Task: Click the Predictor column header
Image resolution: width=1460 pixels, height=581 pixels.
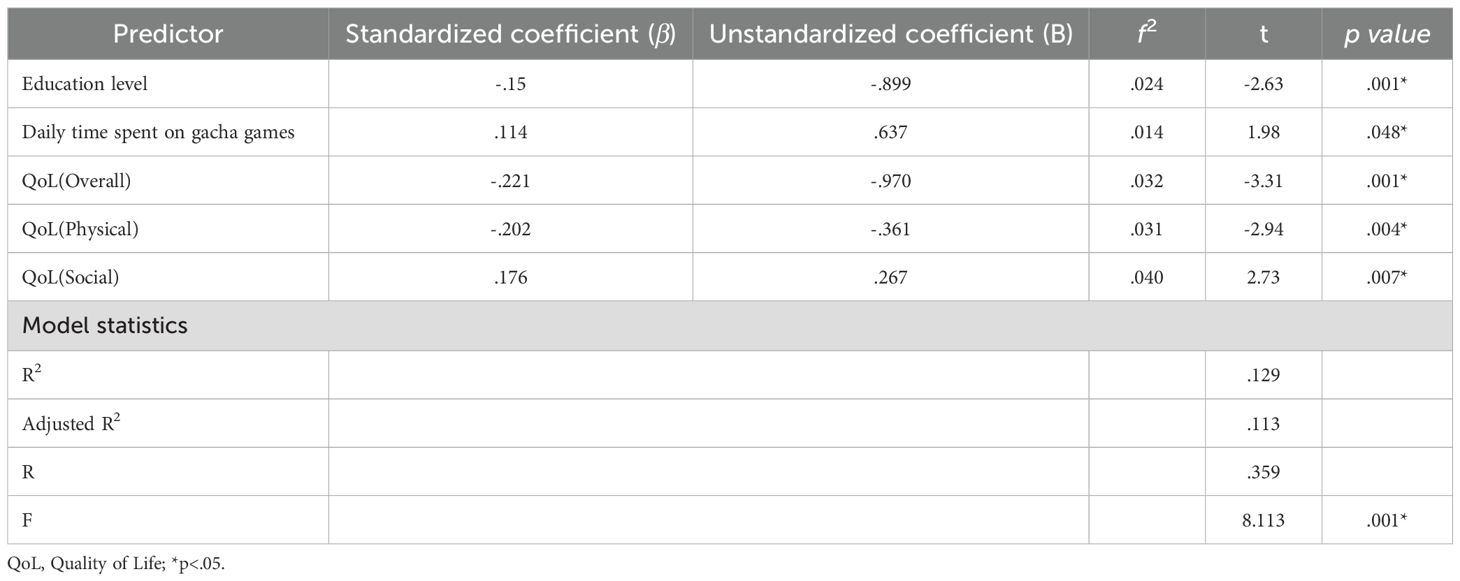Action: point(167,35)
